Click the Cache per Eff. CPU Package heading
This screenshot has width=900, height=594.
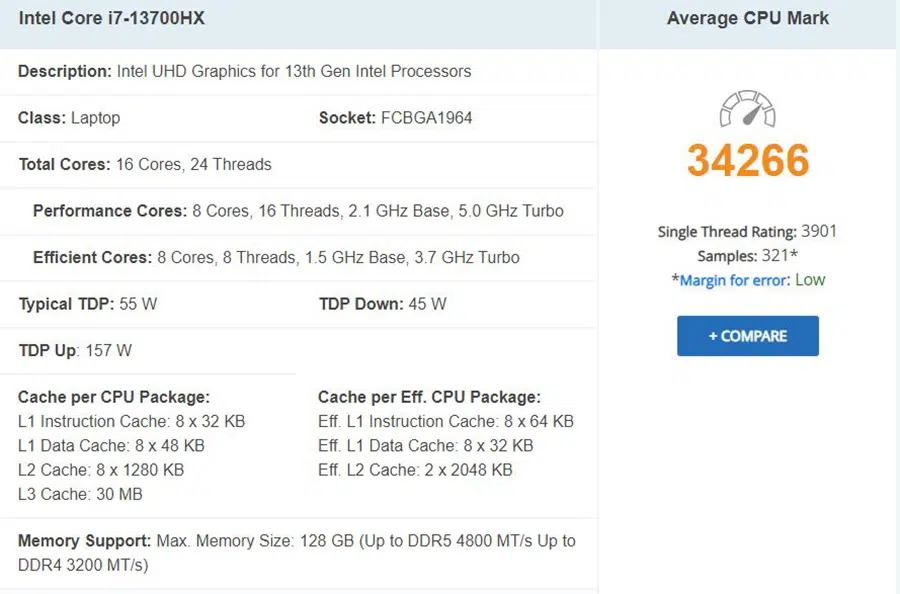tap(429, 397)
